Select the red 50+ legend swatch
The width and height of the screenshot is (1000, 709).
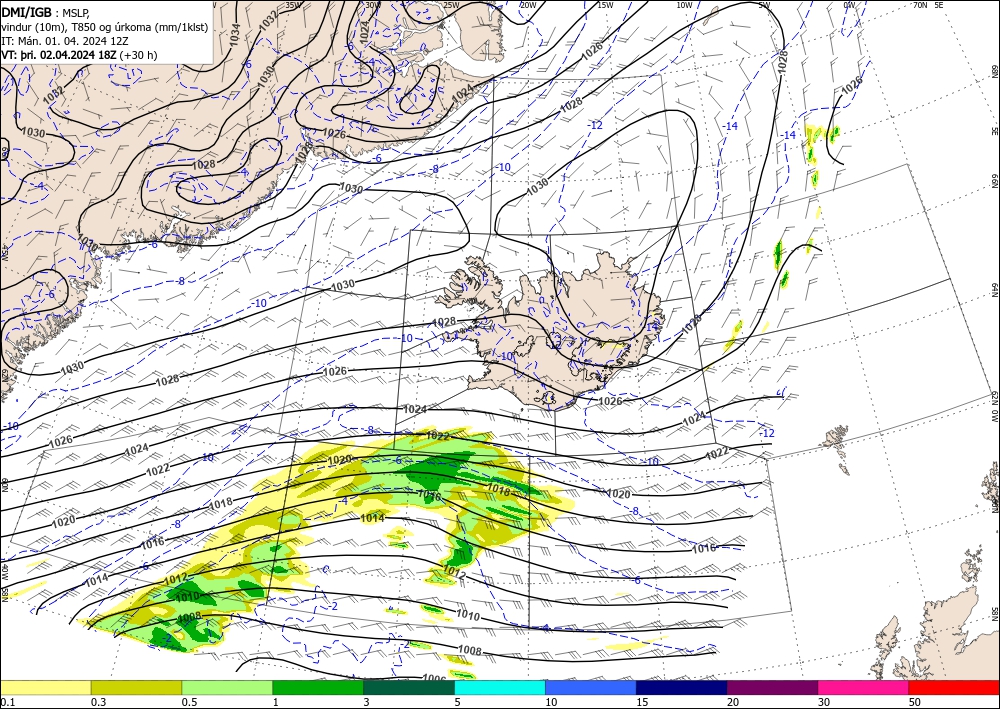coord(954,687)
